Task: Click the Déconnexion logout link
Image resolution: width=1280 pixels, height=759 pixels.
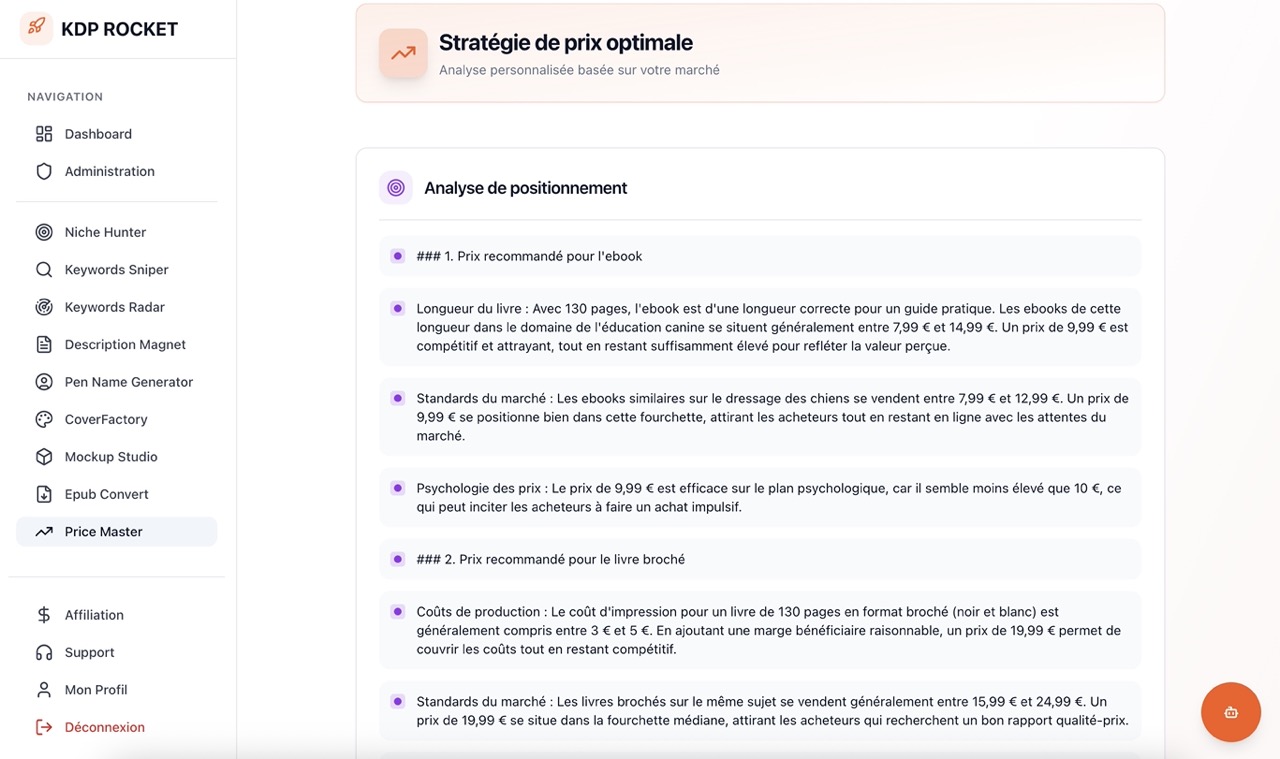Action: tap(104, 727)
